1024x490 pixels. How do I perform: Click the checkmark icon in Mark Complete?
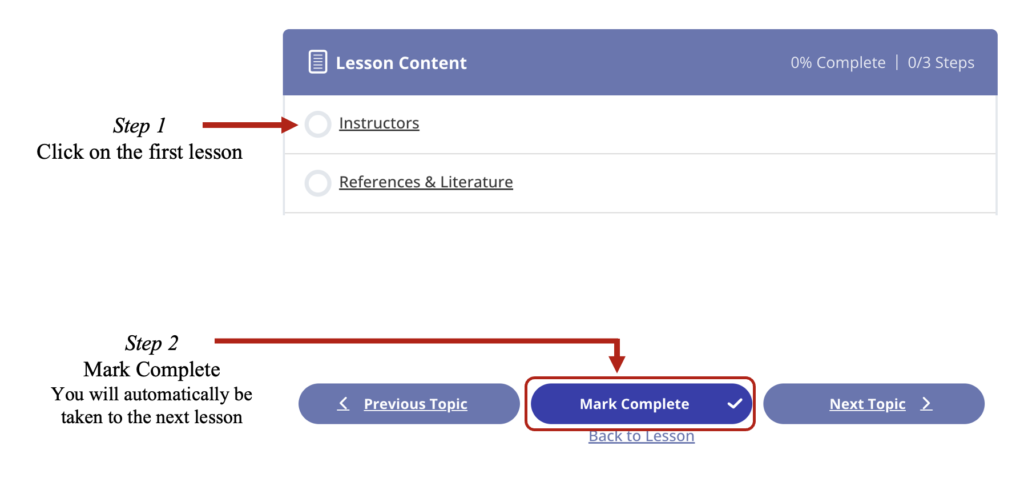coord(735,404)
